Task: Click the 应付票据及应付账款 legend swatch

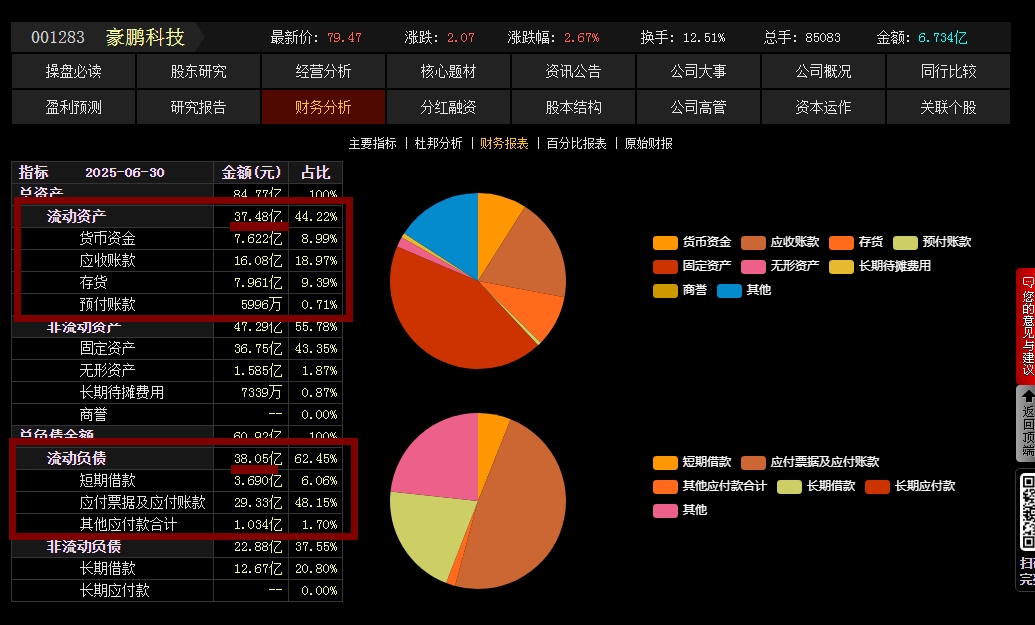Action: 753,463
